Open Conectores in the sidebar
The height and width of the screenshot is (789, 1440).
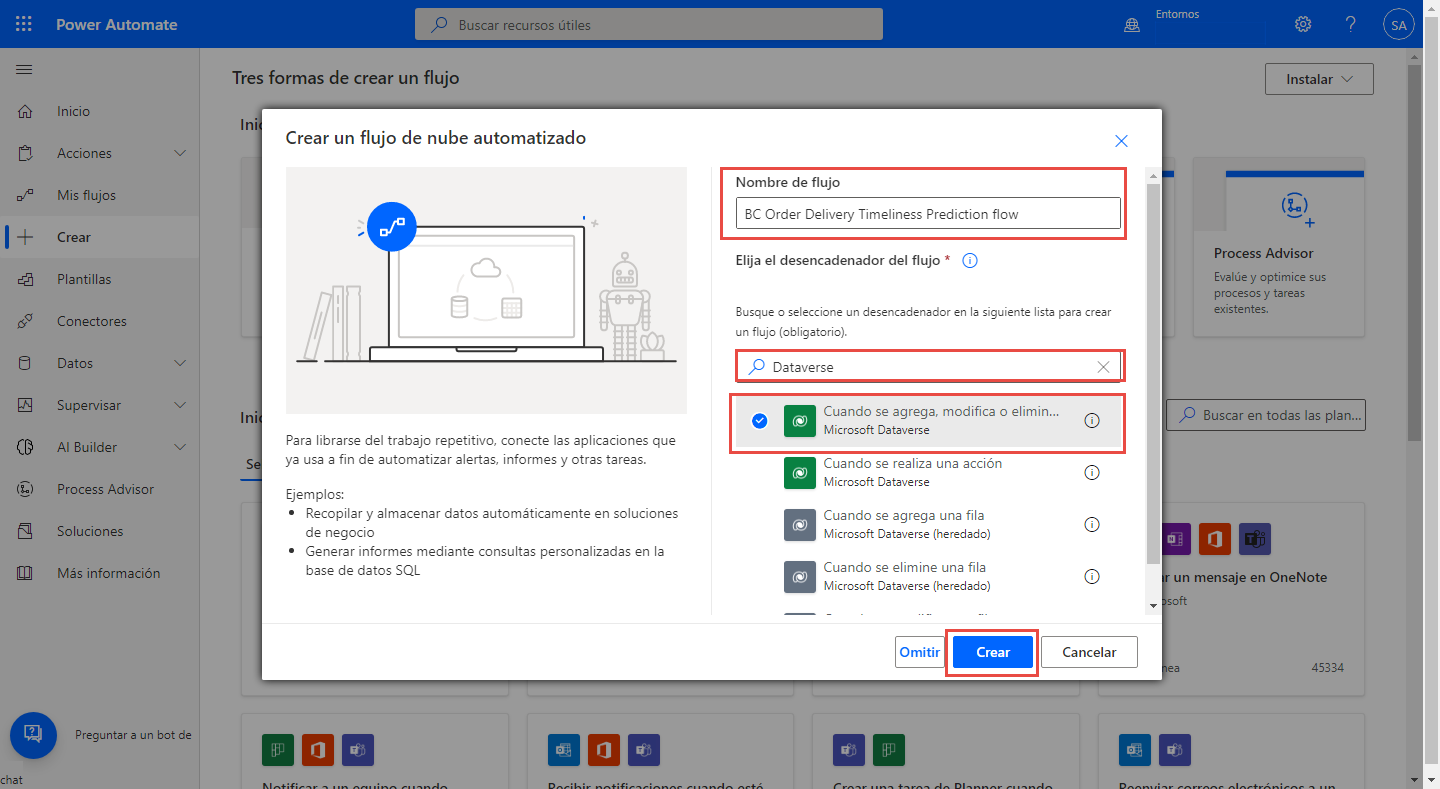click(x=100, y=321)
